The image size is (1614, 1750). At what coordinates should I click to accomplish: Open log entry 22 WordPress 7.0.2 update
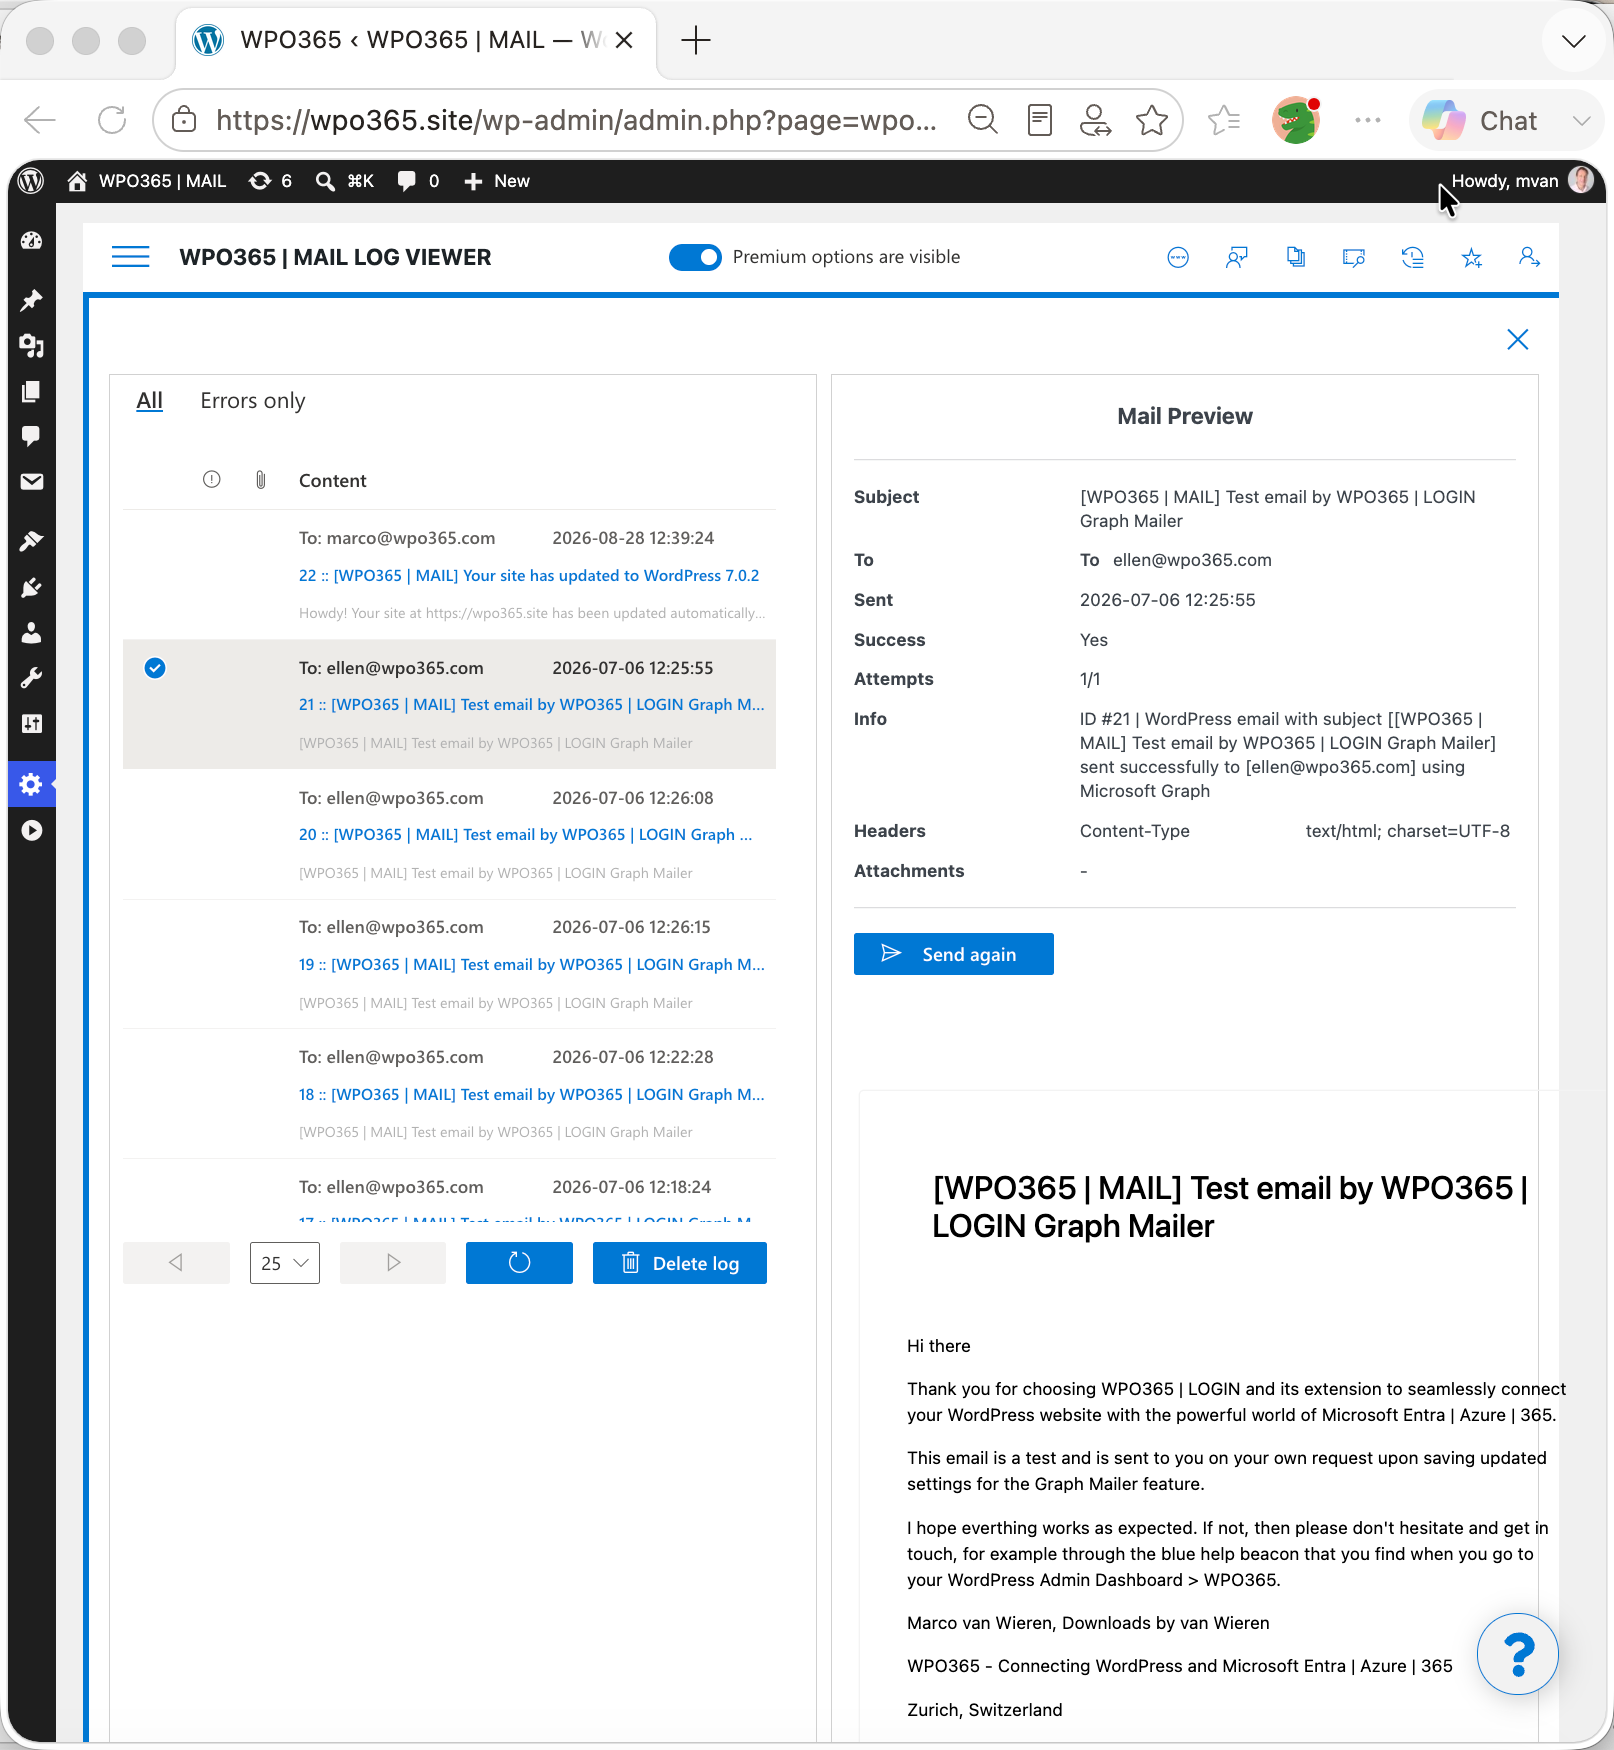[529, 576]
